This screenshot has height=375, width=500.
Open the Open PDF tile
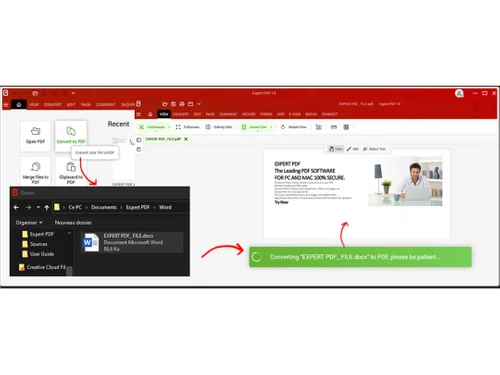pyautogui.click(x=35, y=136)
